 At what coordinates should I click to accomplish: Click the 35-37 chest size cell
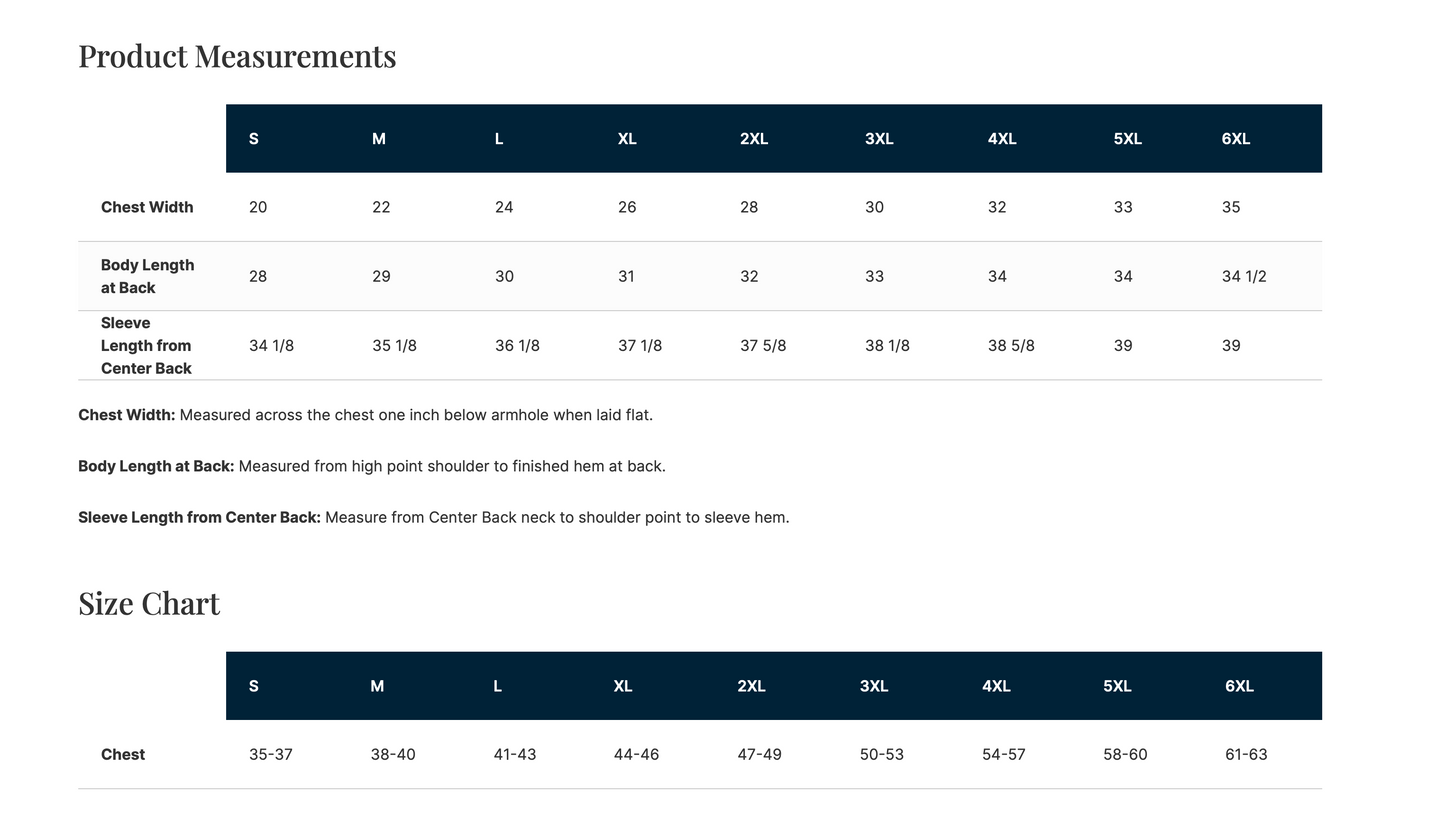pyautogui.click(x=271, y=754)
